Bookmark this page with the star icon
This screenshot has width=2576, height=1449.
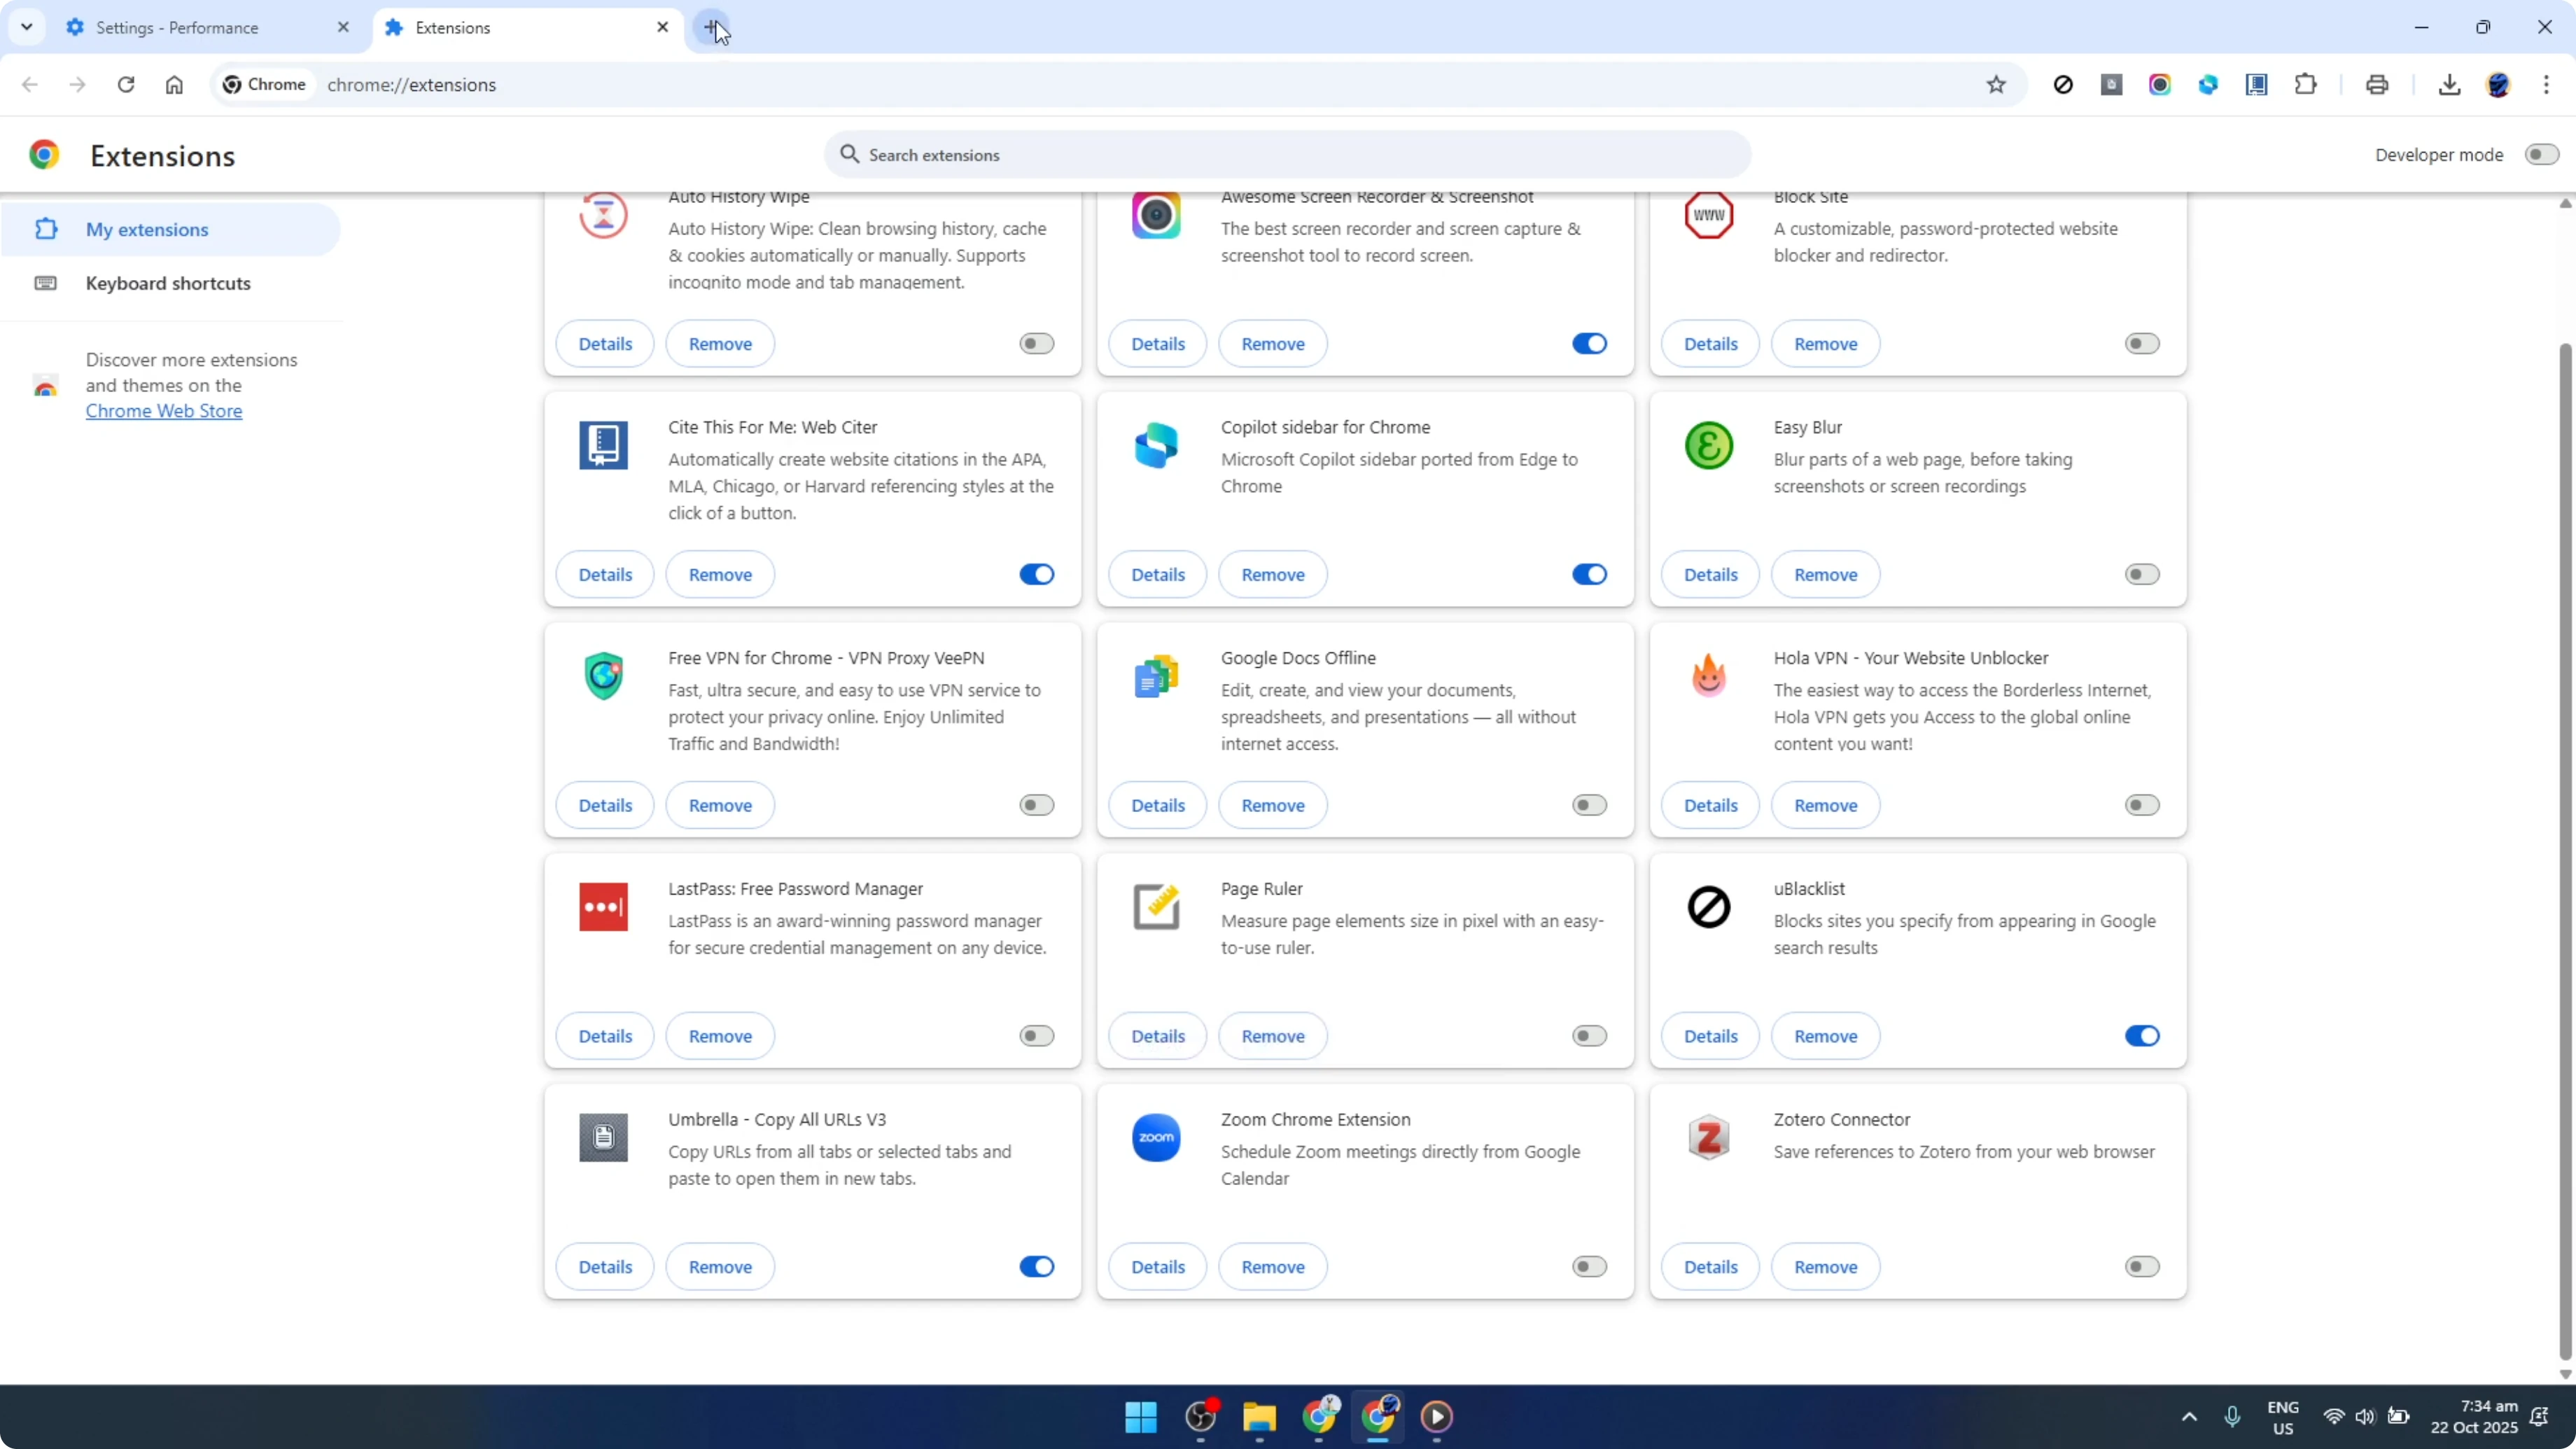tap(1996, 85)
